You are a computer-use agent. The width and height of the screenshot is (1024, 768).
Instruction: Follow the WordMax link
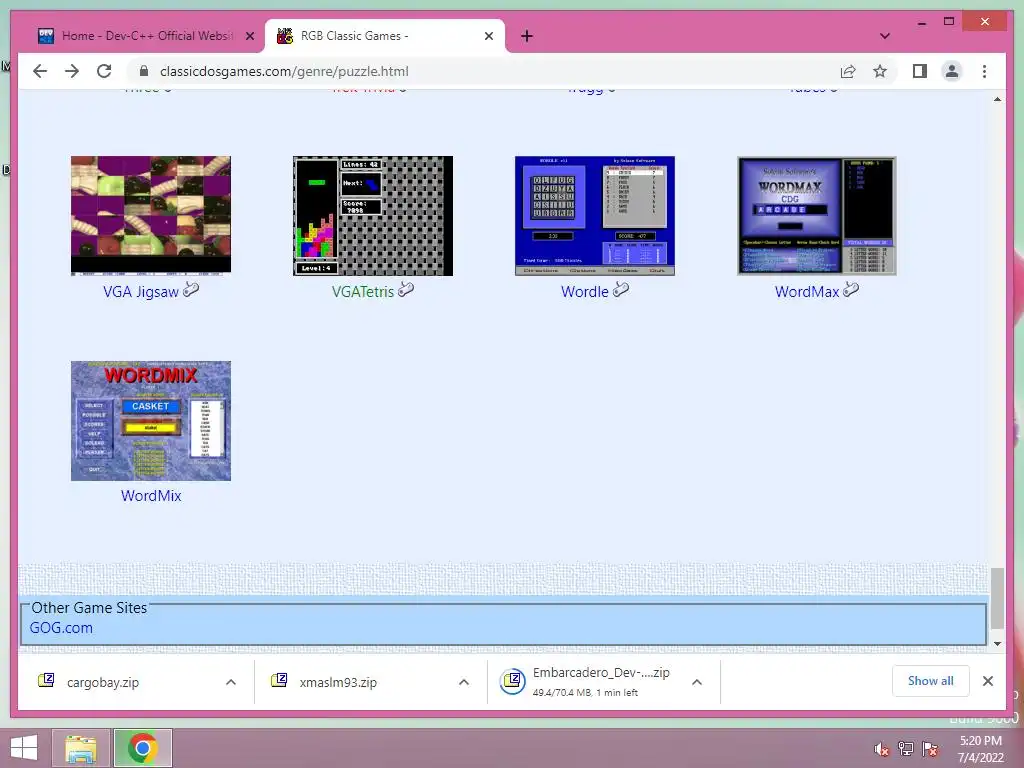[x=807, y=292]
